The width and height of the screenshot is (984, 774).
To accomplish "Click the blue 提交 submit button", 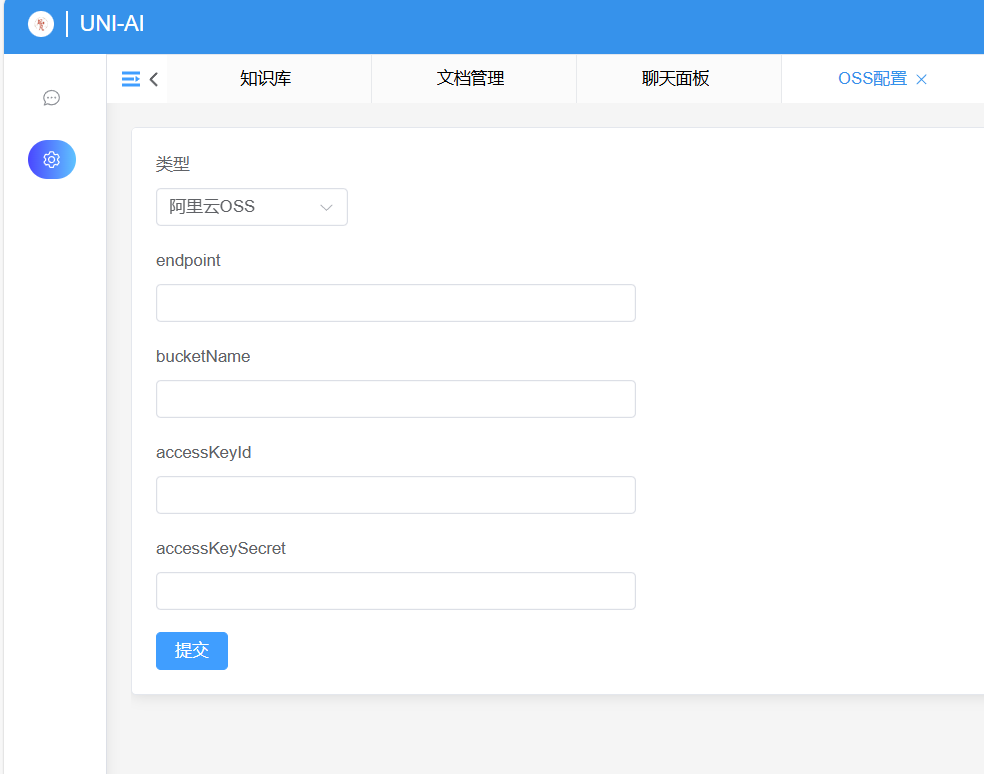I will [191, 650].
